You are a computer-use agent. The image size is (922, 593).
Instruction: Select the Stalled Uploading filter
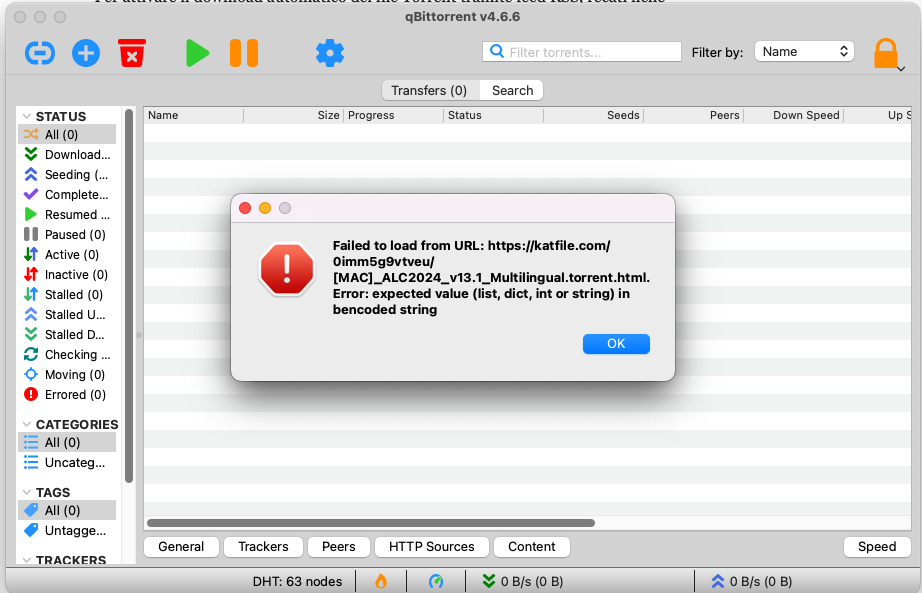coord(67,315)
